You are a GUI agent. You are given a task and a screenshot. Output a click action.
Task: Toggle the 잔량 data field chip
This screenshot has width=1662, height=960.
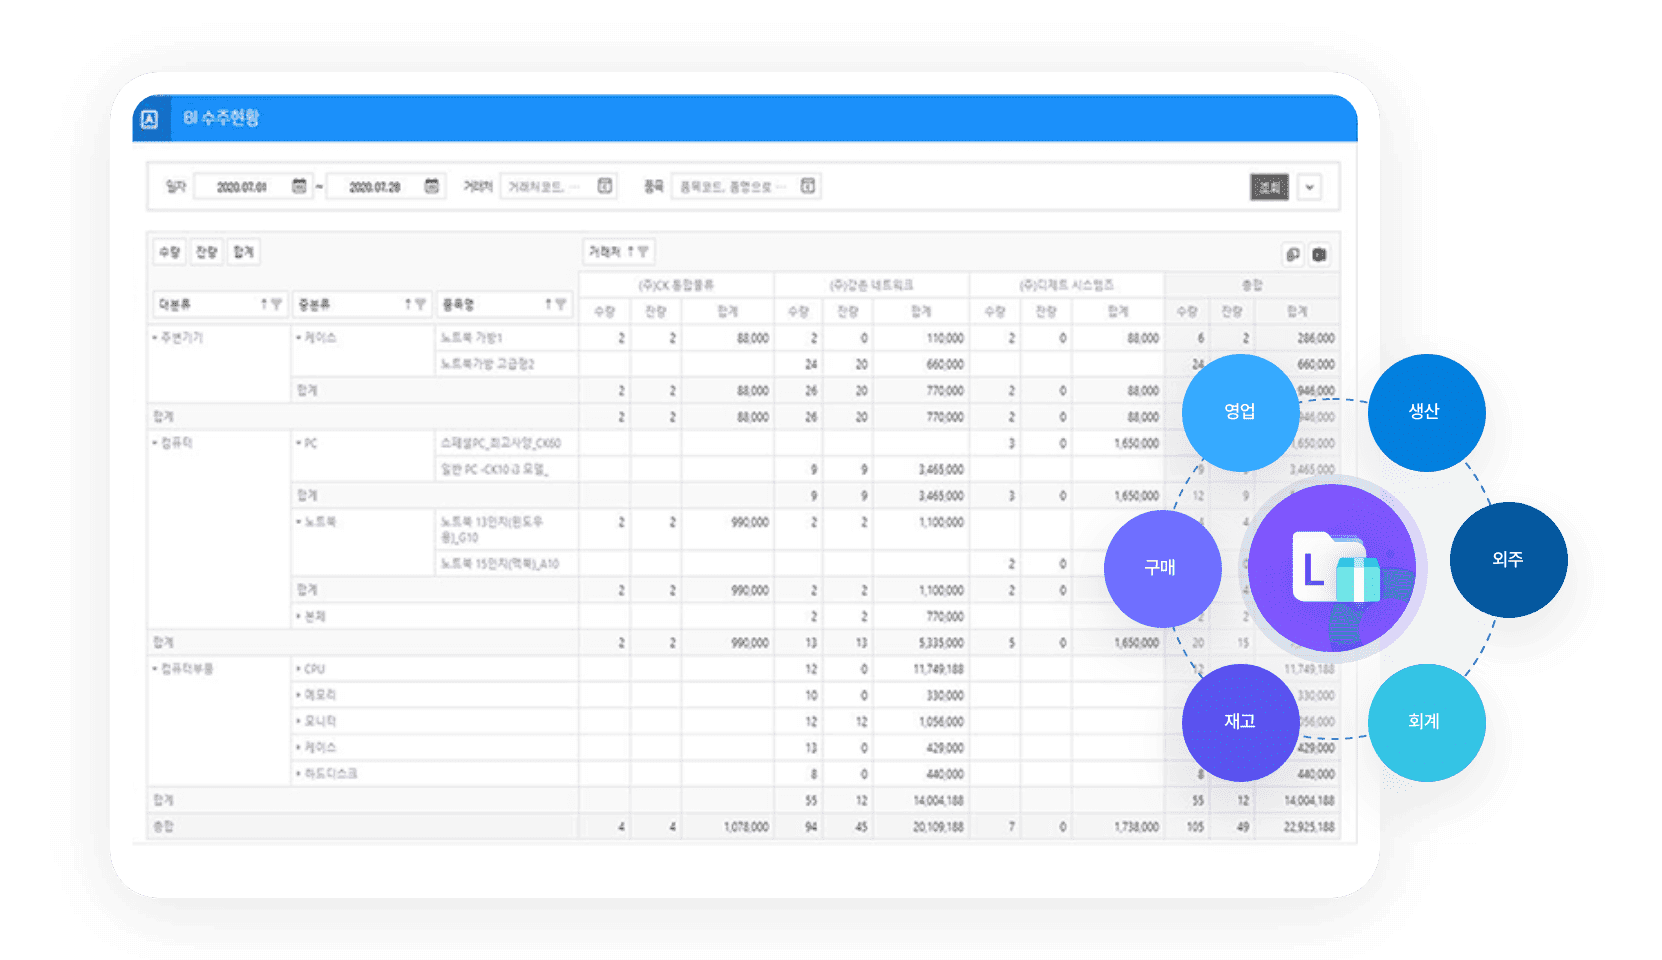coord(206,252)
